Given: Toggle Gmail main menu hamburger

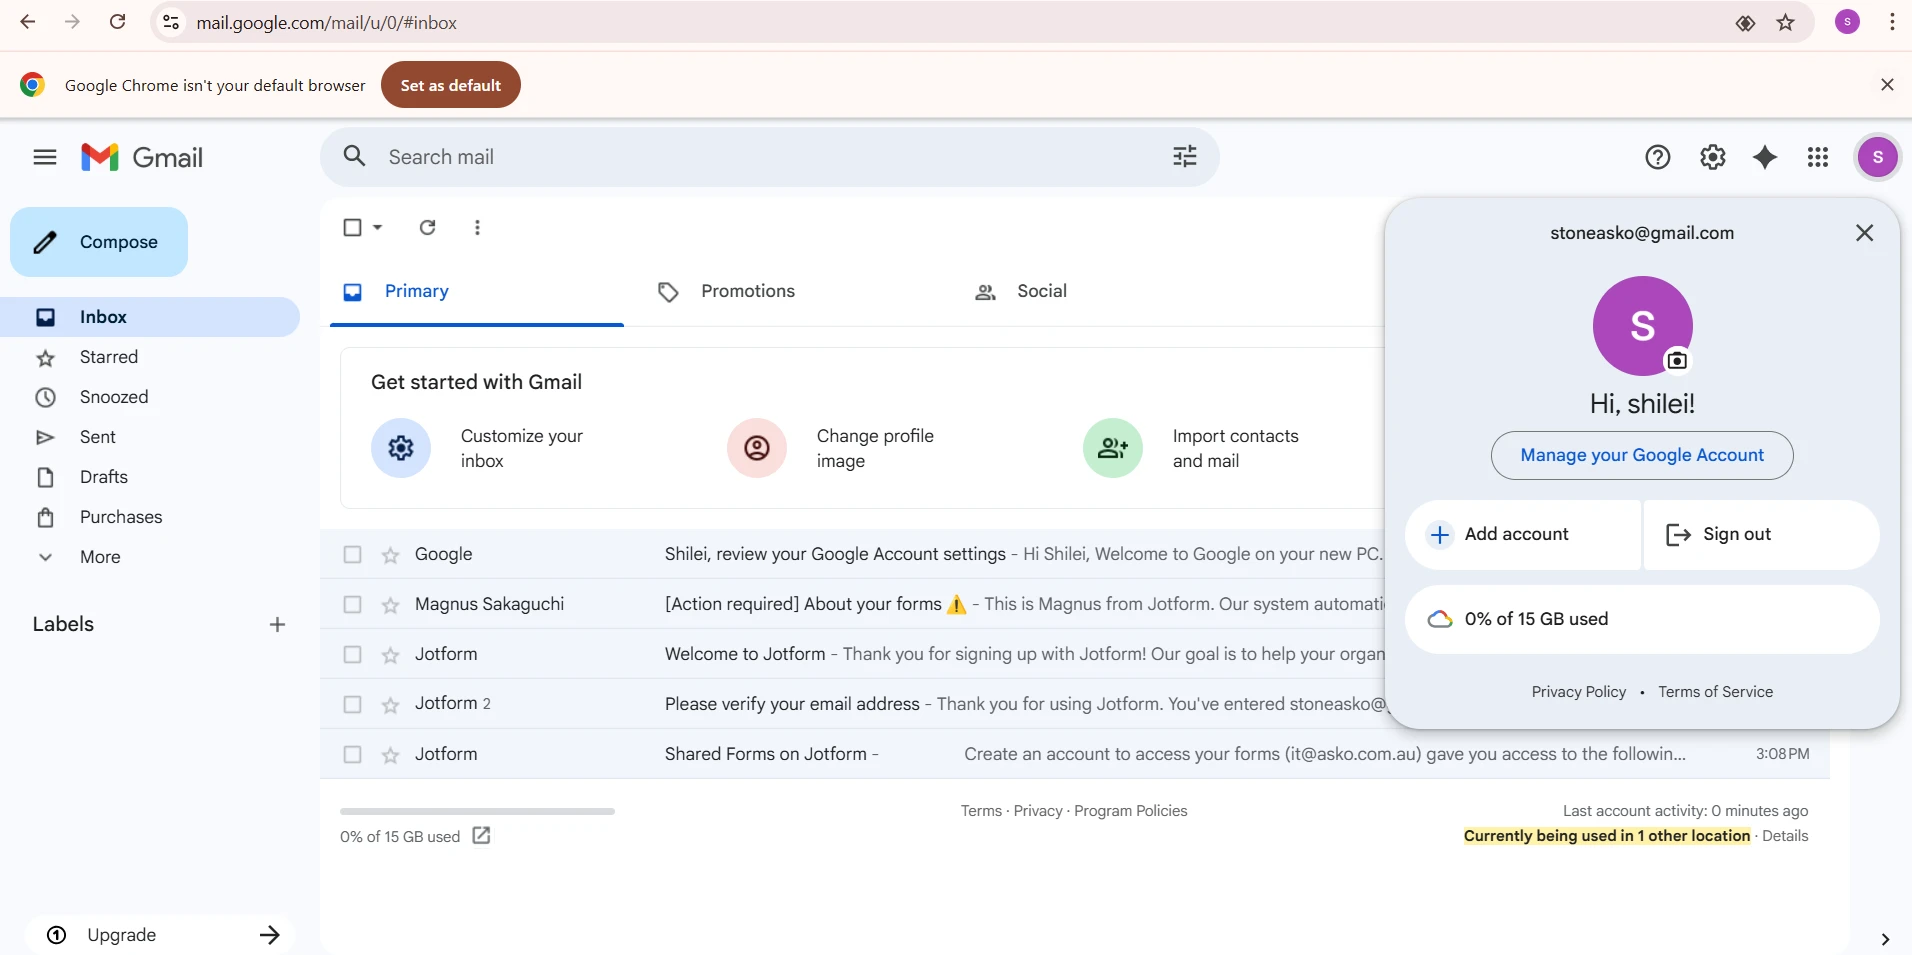Looking at the screenshot, I should pyautogui.click(x=45, y=157).
